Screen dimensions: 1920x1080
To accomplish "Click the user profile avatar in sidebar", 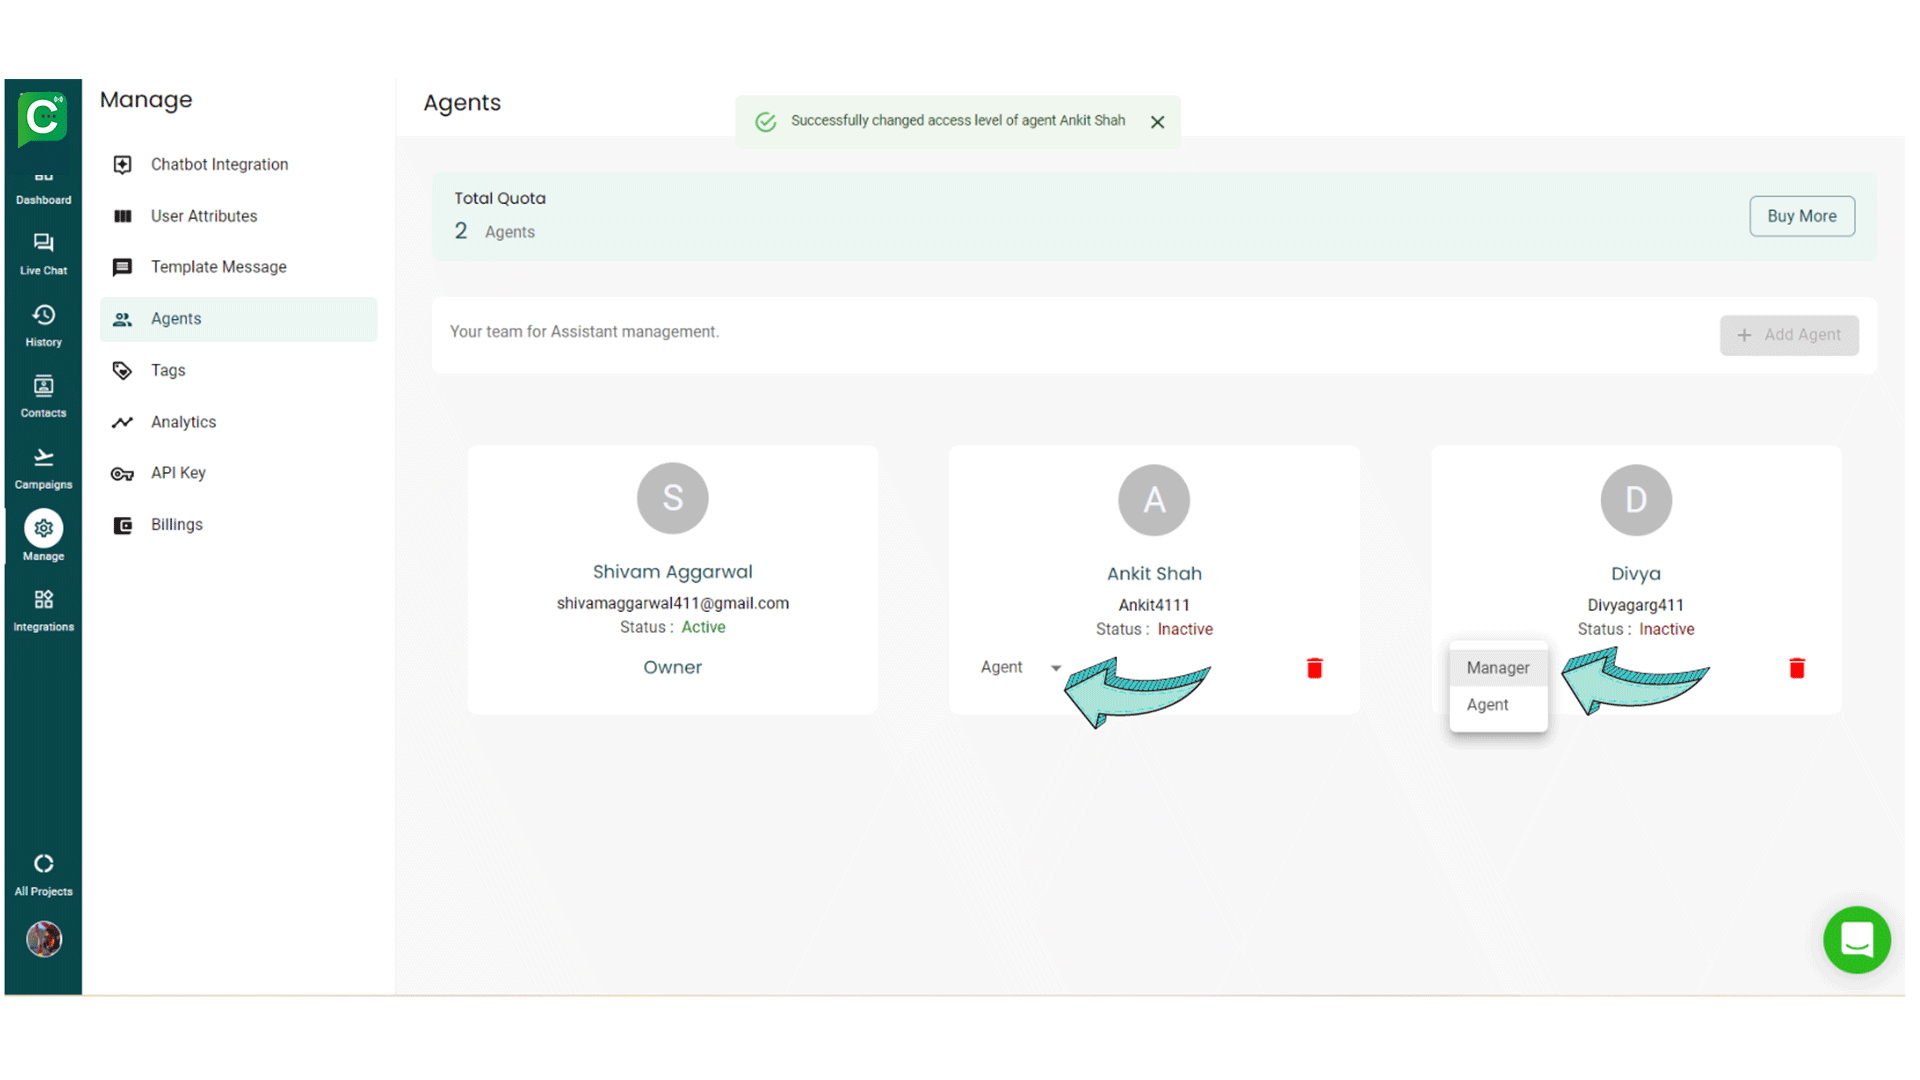I will coord(43,939).
